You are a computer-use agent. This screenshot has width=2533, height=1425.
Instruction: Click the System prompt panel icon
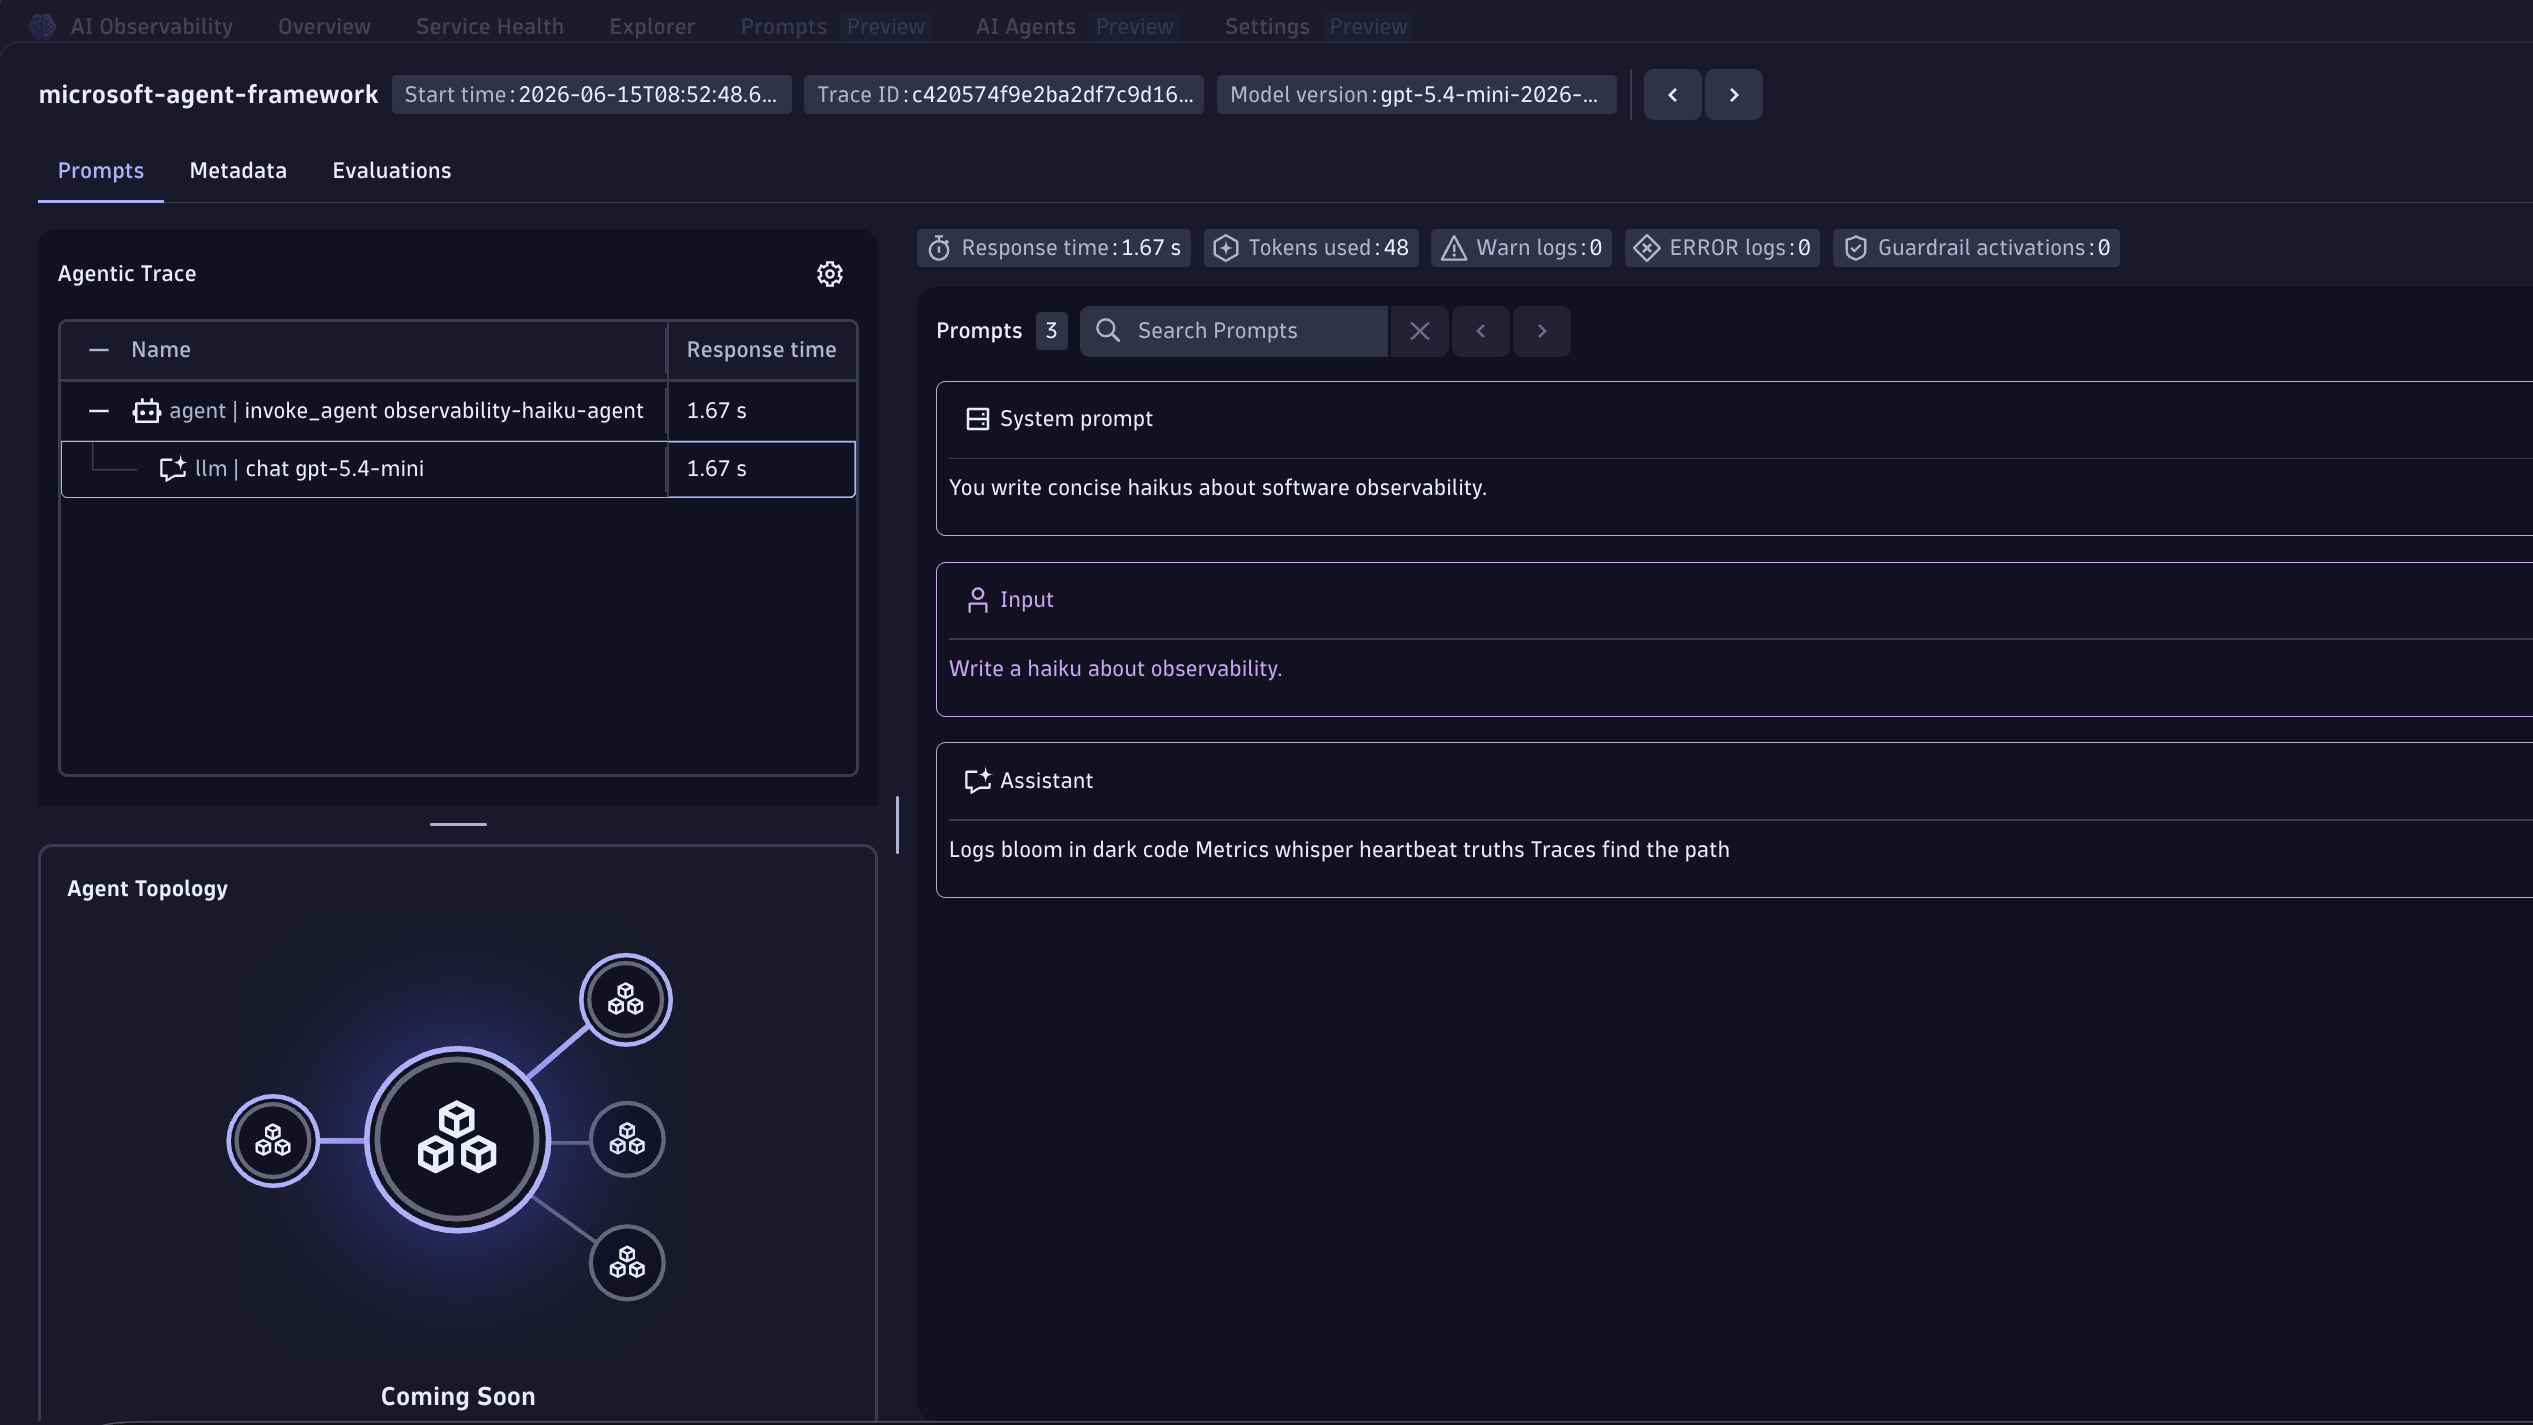977,419
